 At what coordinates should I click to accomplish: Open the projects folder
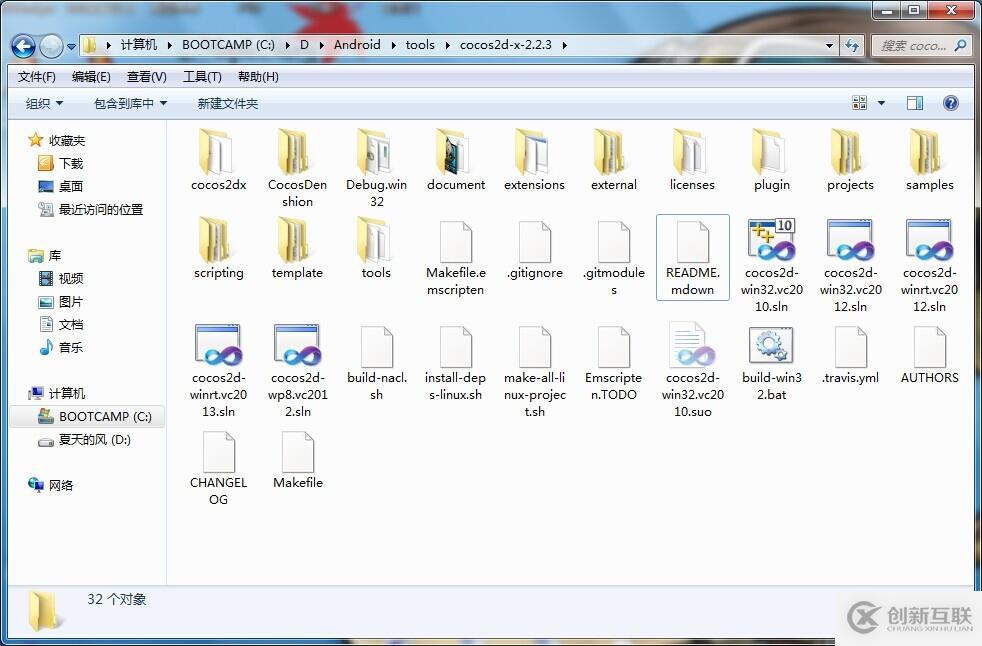(850, 160)
